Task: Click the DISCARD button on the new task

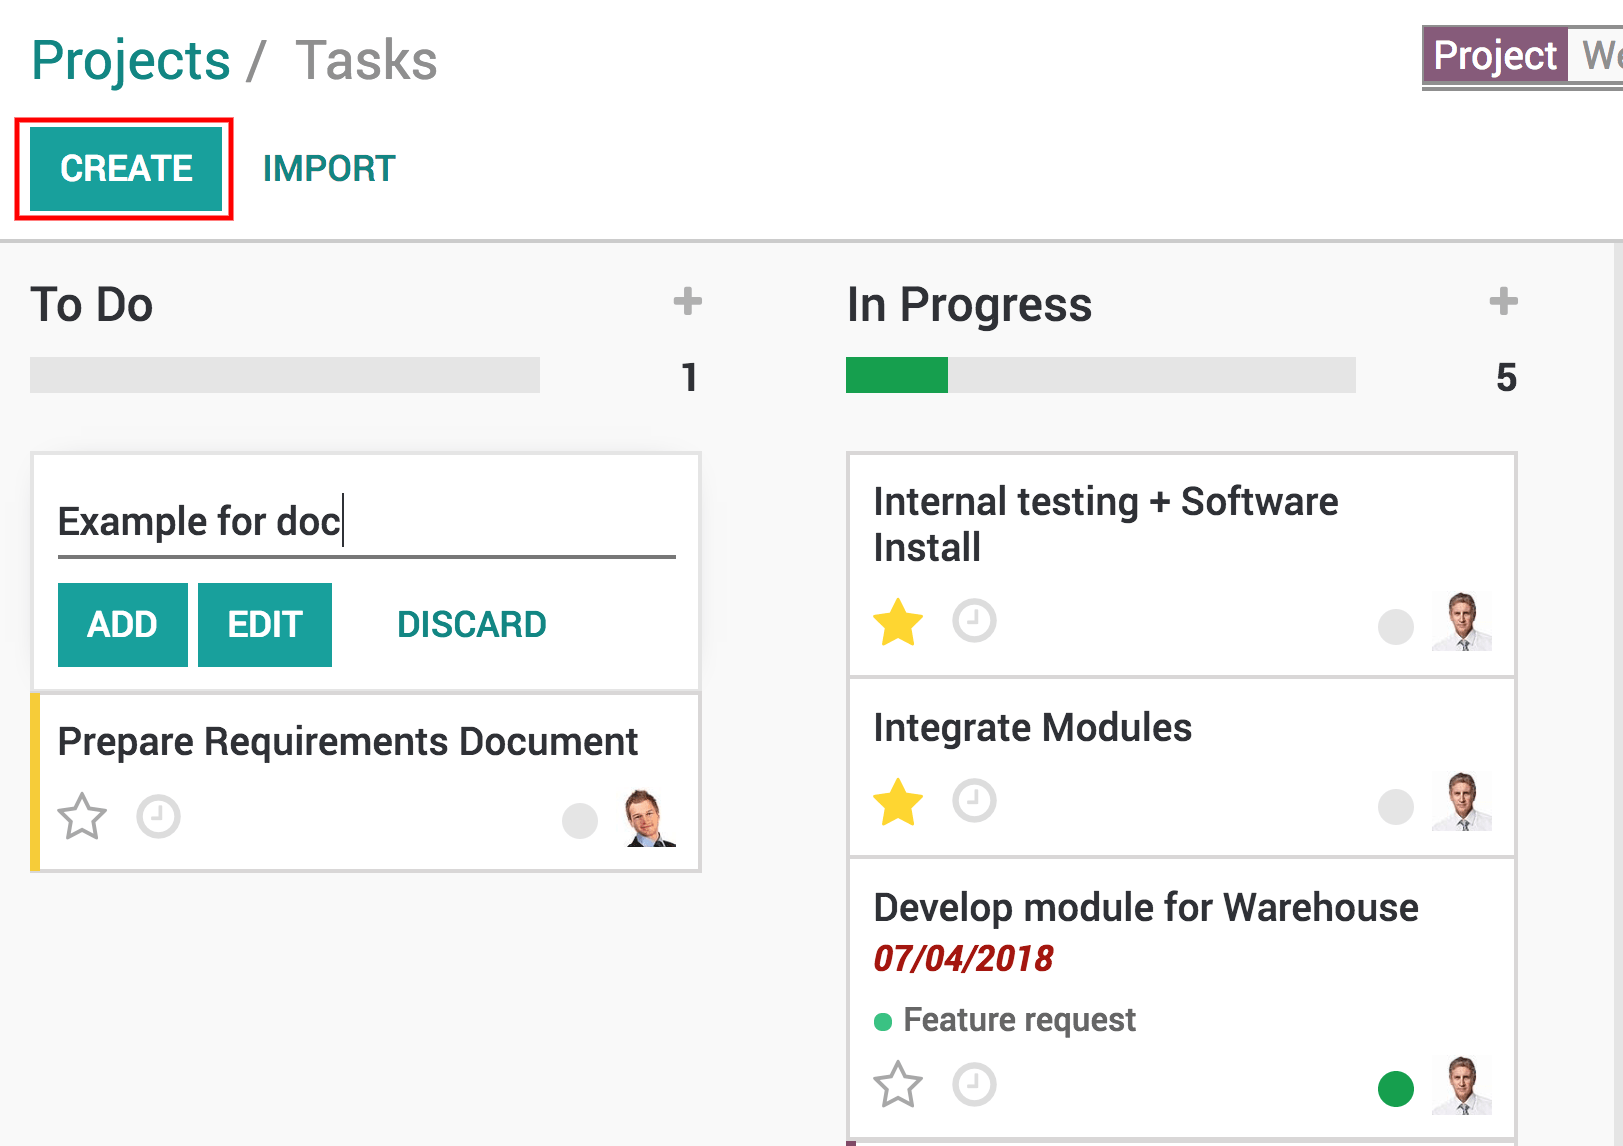Action: 471,624
